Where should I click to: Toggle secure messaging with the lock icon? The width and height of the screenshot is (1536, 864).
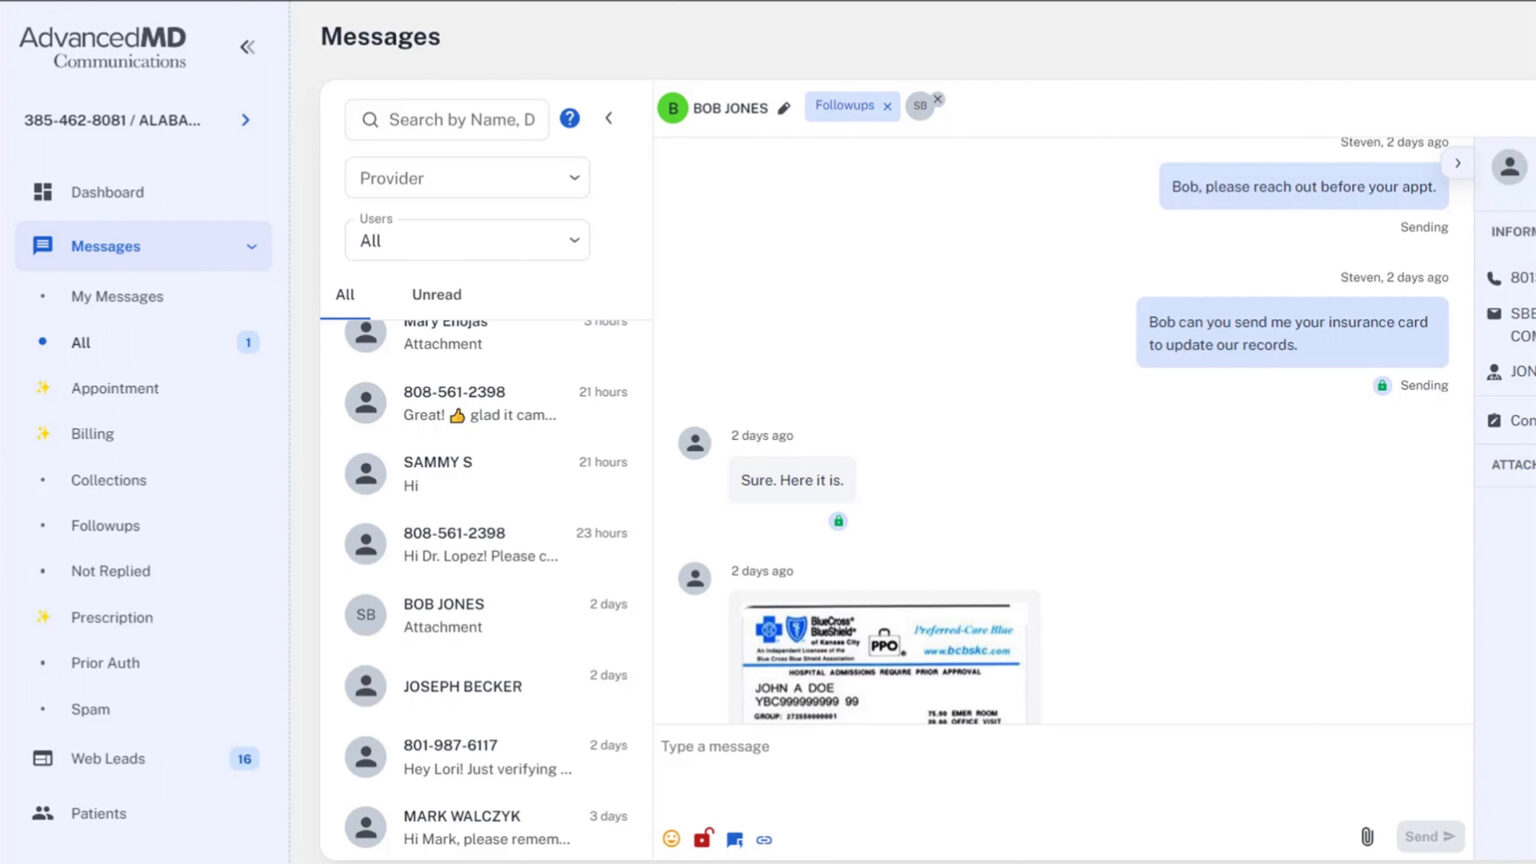pos(703,839)
